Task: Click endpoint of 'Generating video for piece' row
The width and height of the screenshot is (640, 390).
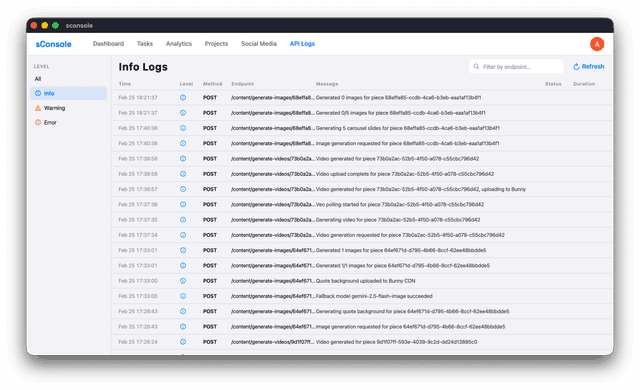Action: [x=273, y=220]
